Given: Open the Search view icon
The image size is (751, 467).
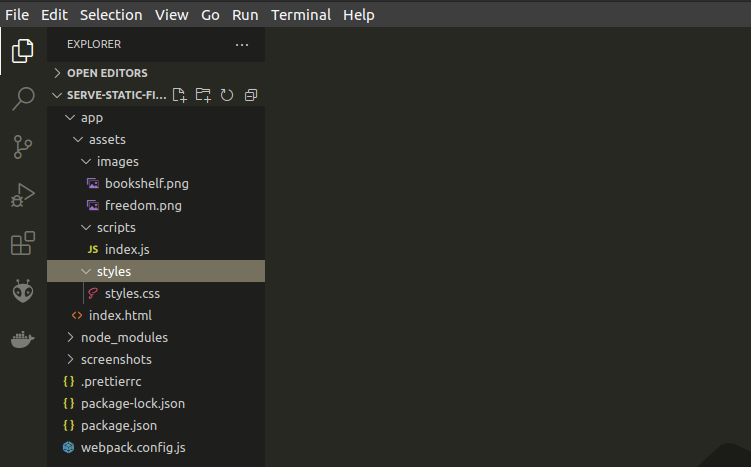Looking at the screenshot, I should click(x=23, y=99).
